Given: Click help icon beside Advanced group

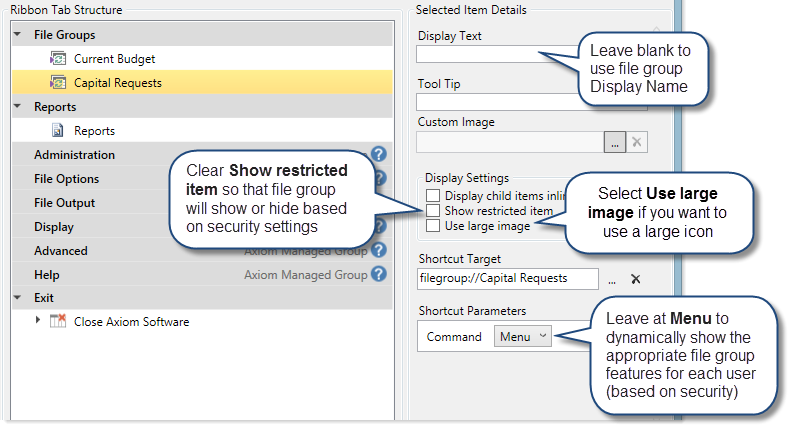Looking at the screenshot, I should click(379, 251).
